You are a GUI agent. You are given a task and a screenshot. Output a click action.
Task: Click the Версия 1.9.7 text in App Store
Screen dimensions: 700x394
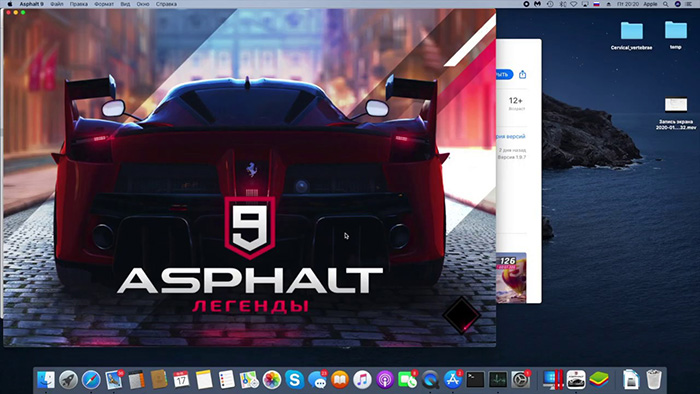tap(512, 158)
